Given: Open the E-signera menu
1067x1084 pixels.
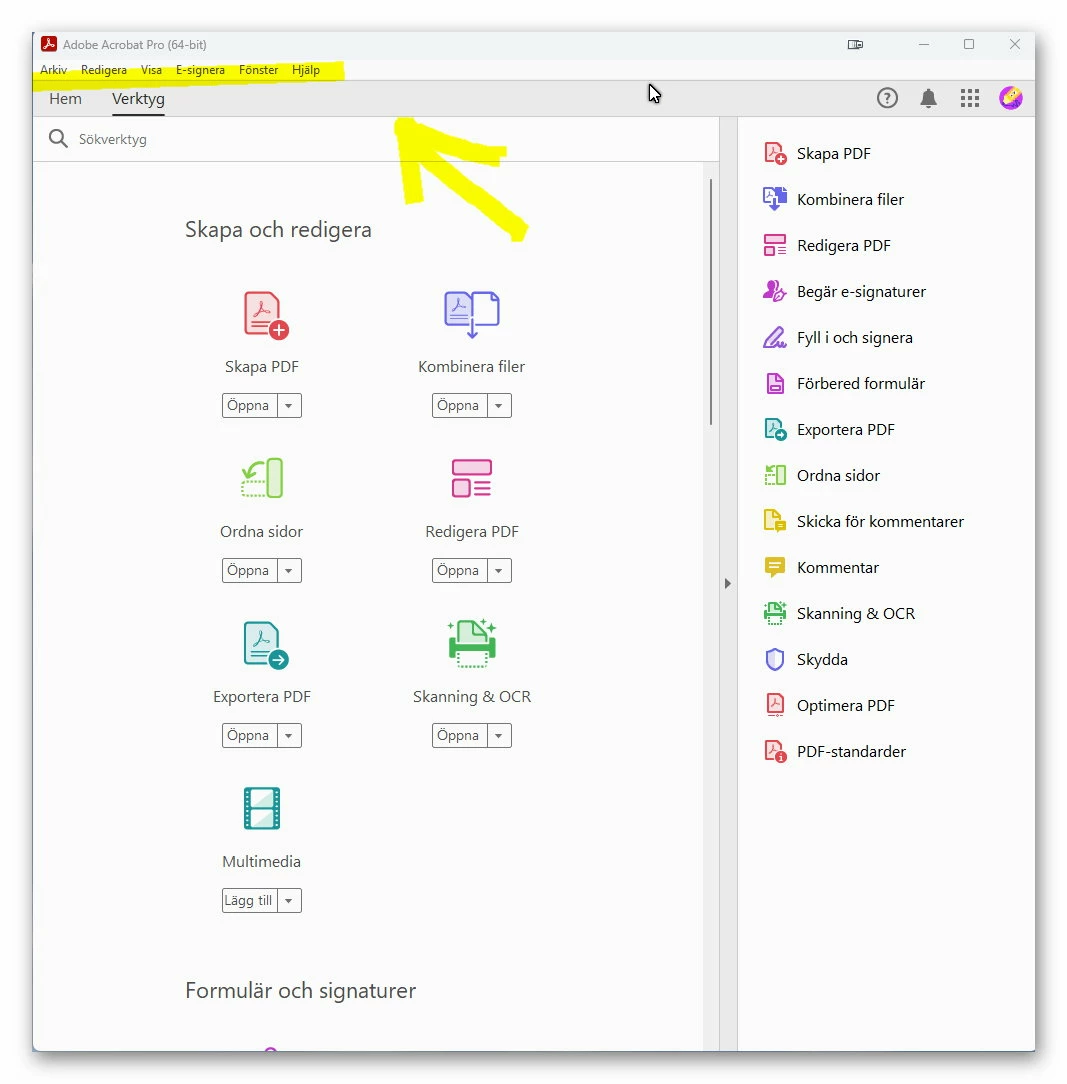Looking at the screenshot, I should [200, 70].
